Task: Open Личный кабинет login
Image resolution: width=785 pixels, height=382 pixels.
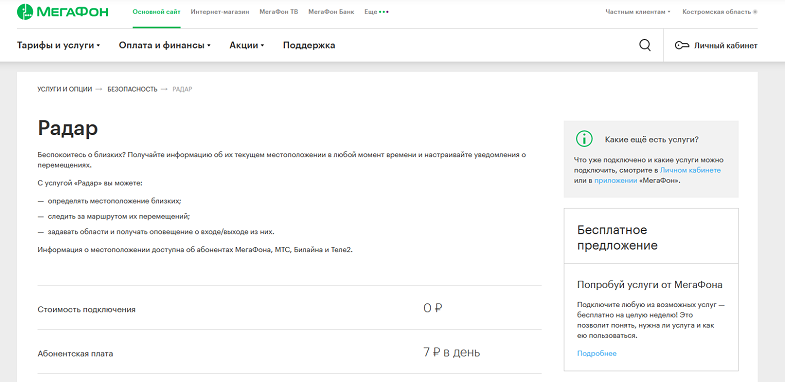Action: point(725,46)
